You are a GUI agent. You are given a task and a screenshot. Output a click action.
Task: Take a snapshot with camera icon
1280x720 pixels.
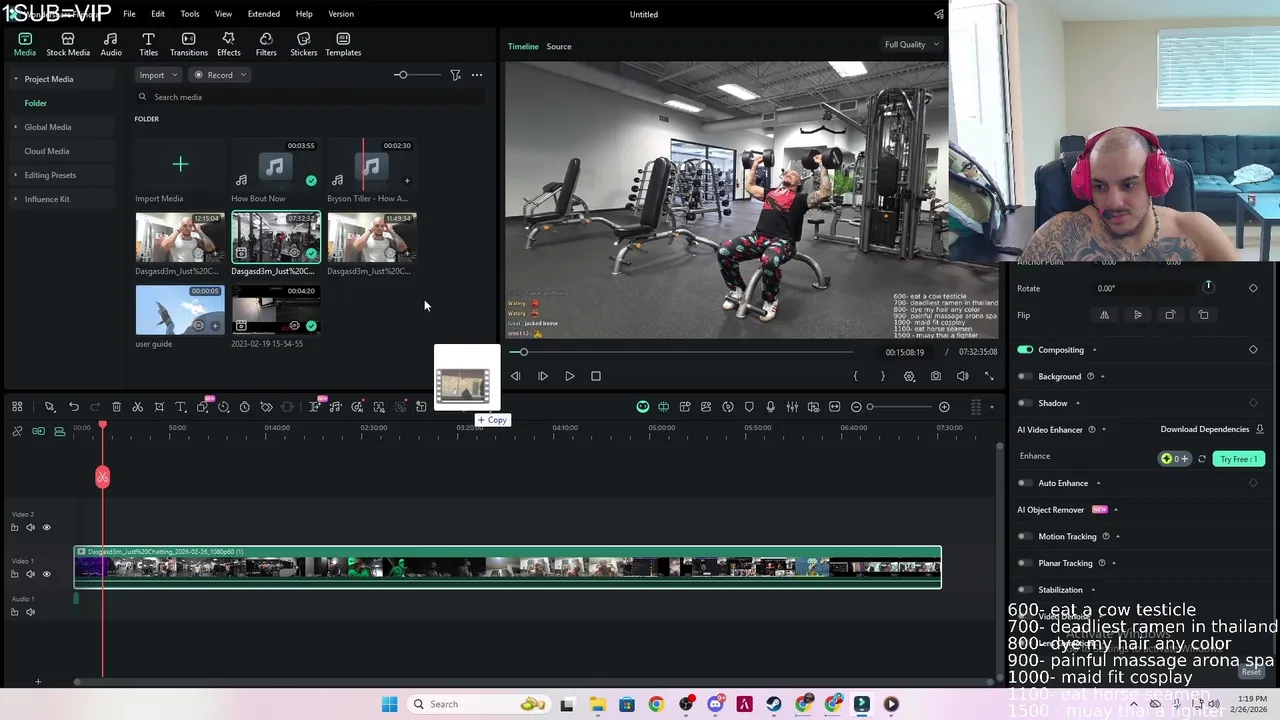point(936,376)
